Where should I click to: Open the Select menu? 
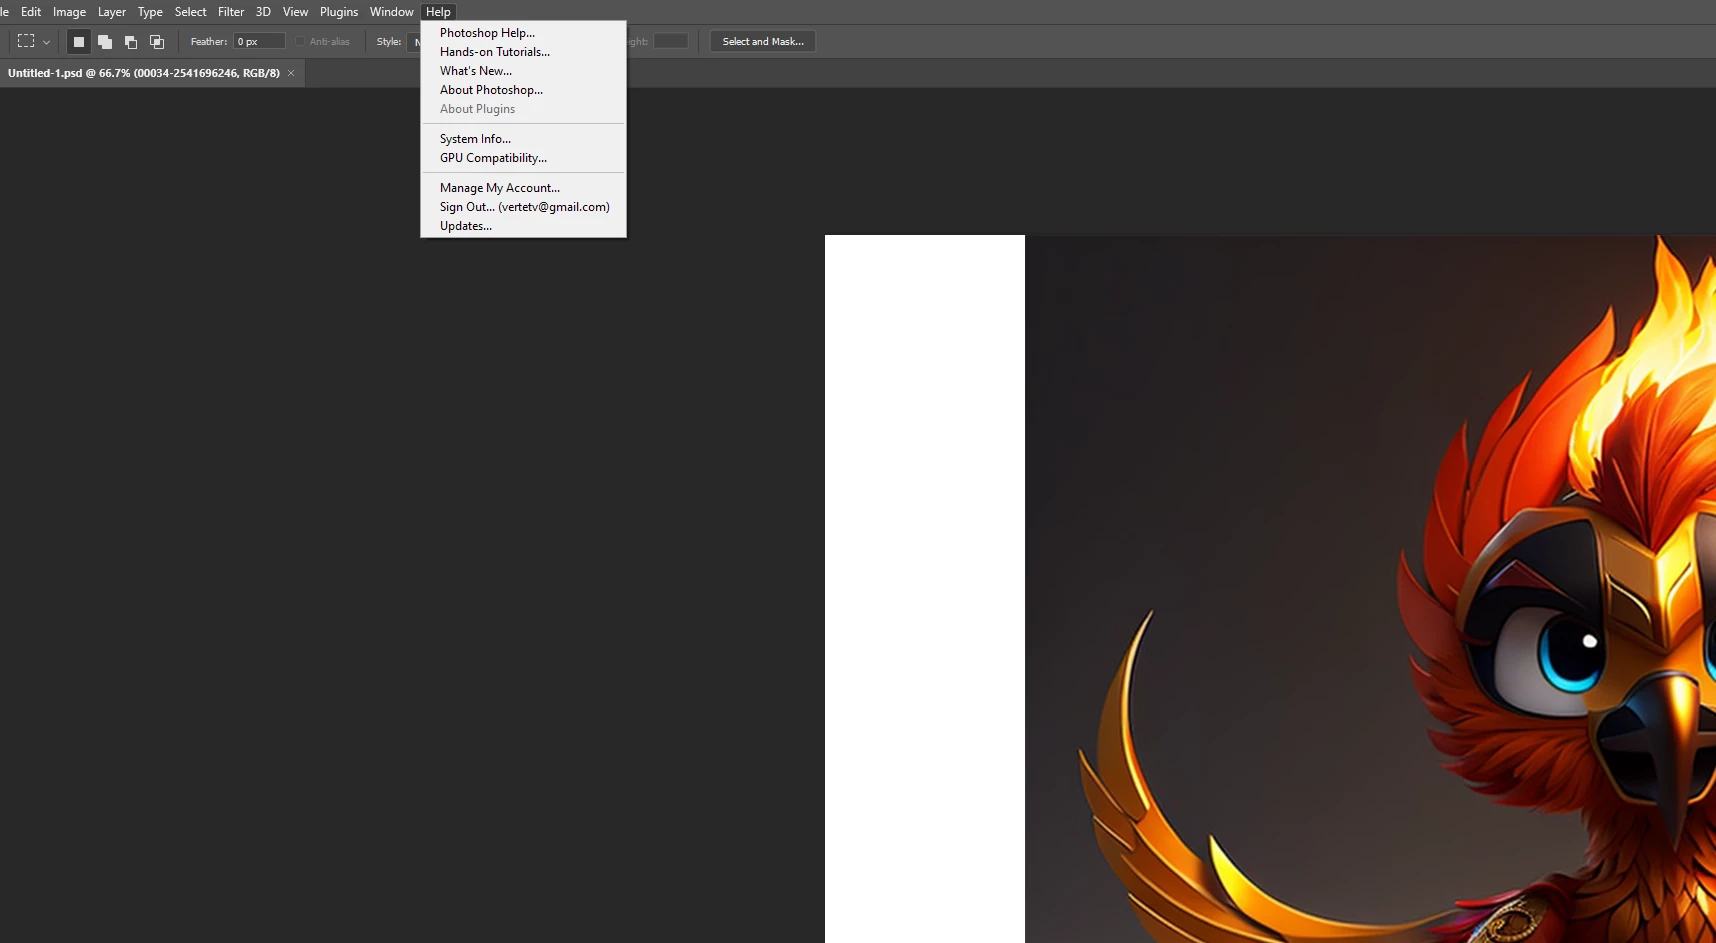(190, 12)
